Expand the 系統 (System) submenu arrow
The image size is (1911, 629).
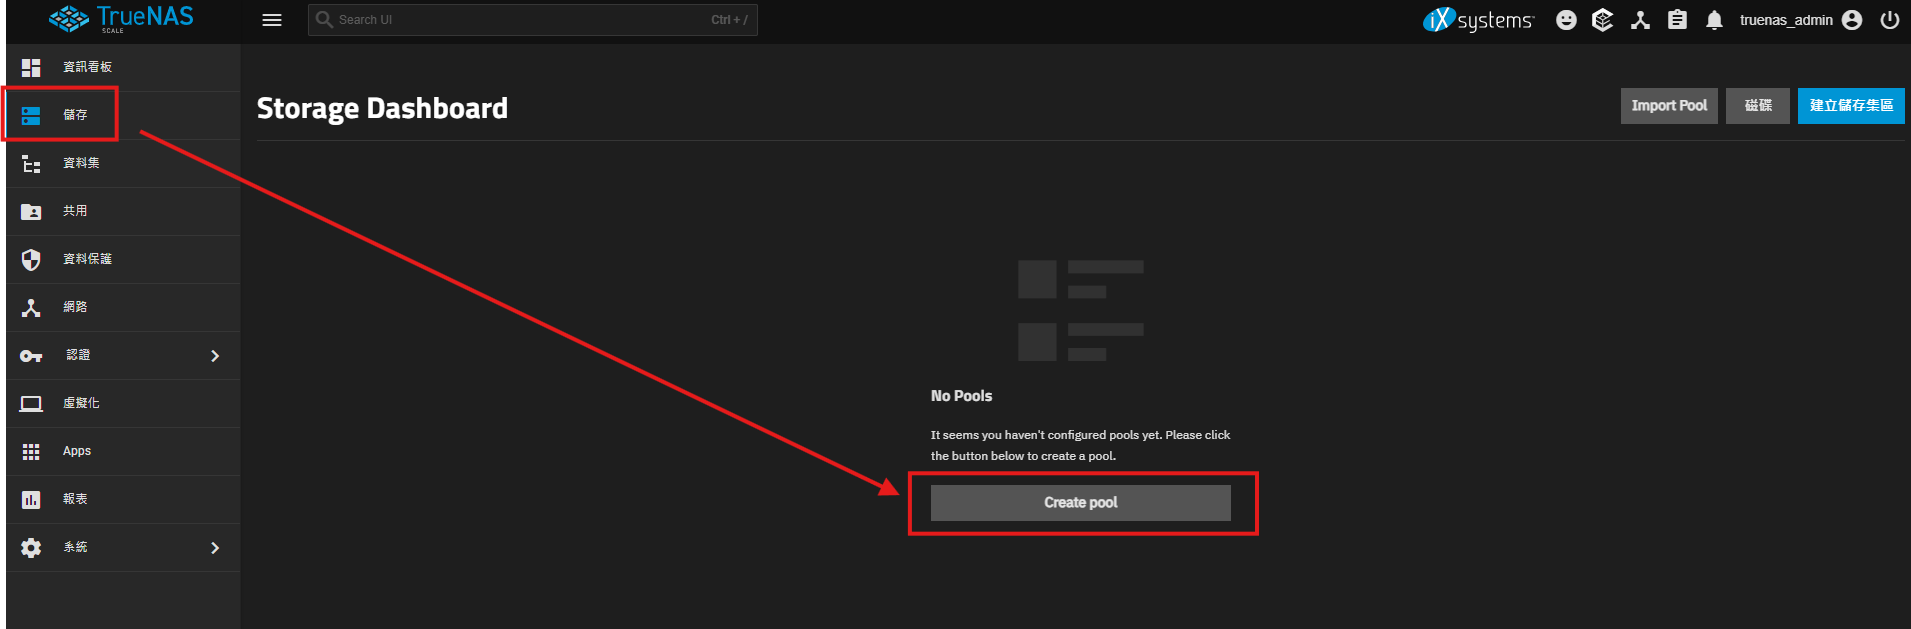[x=215, y=548]
